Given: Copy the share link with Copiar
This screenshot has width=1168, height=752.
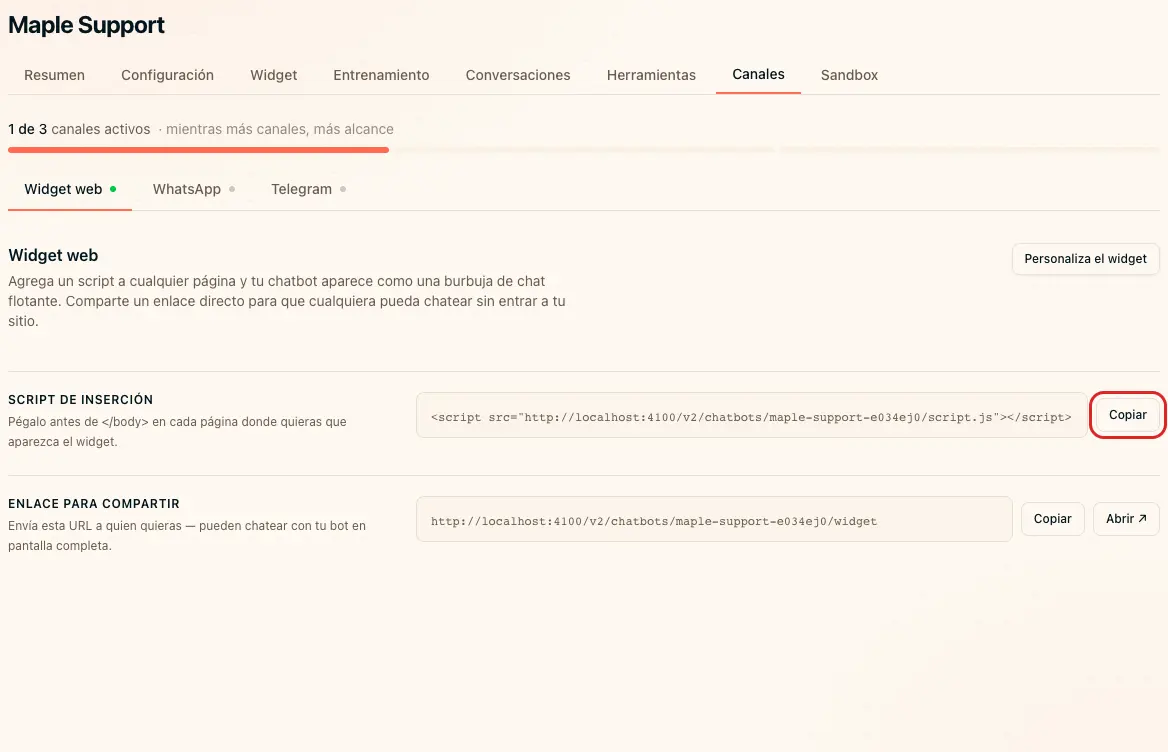Looking at the screenshot, I should click(1053, 519).
